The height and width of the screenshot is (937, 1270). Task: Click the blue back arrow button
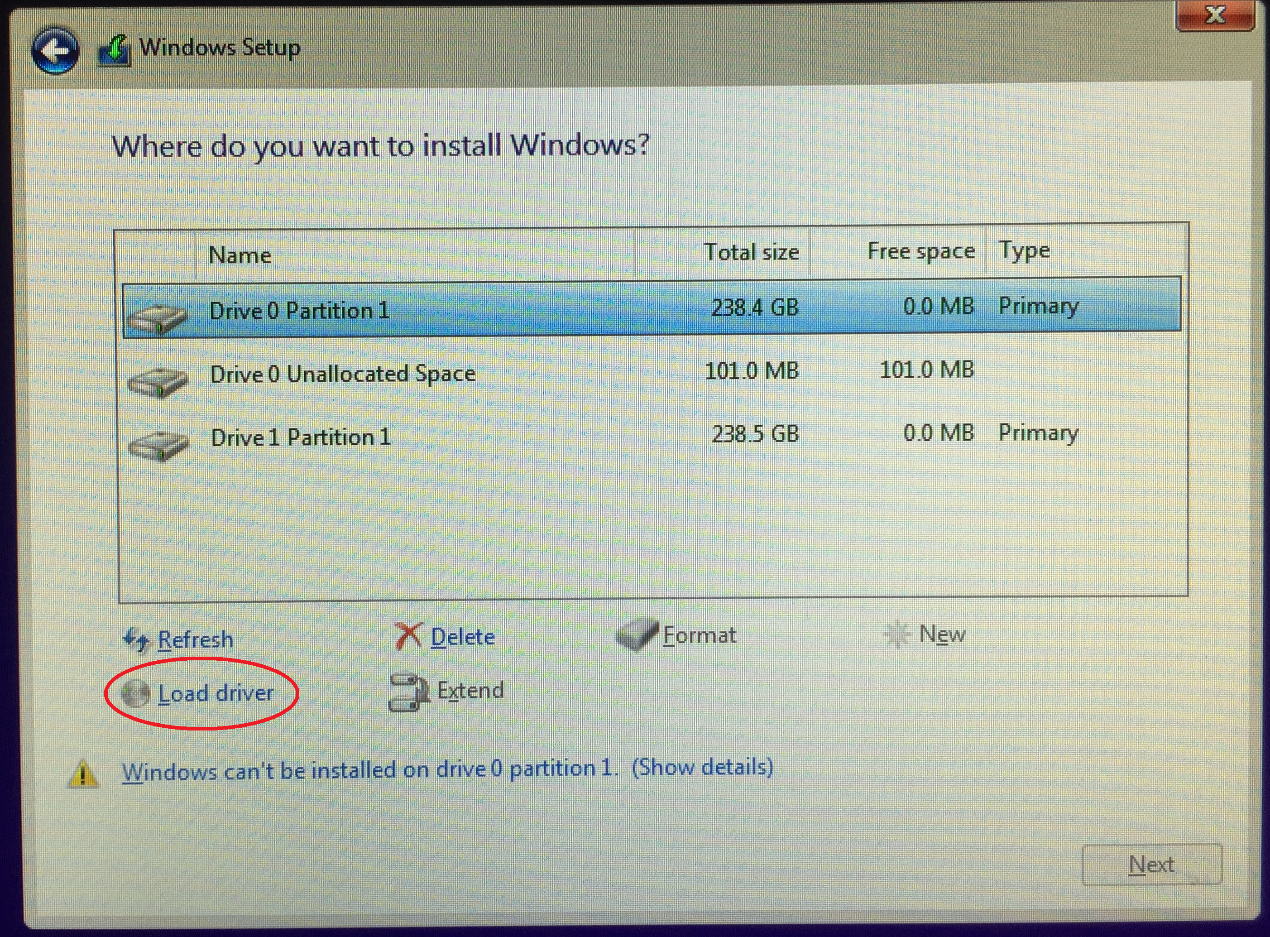[x=56, y=50]
